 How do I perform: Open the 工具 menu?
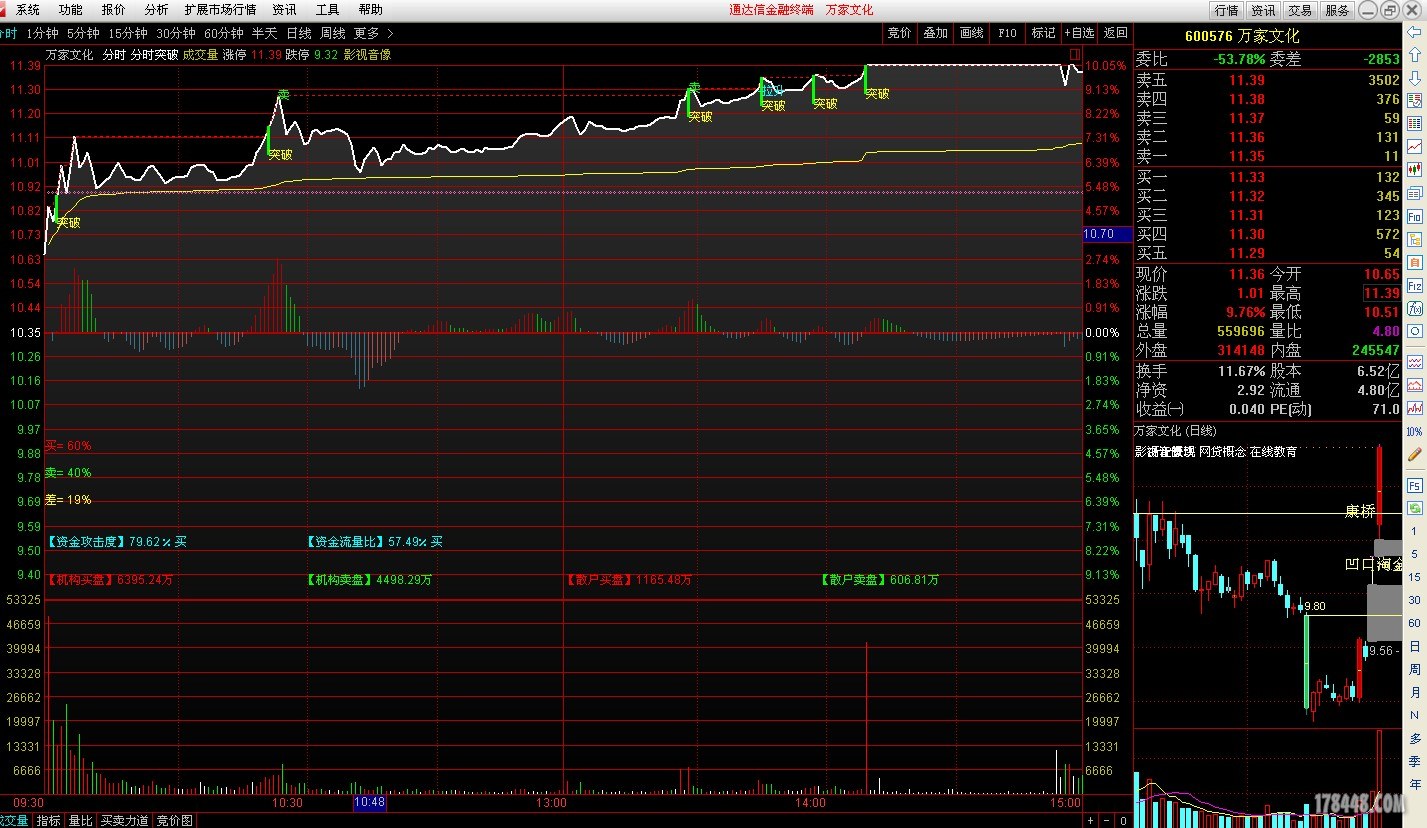pos(328,10)
